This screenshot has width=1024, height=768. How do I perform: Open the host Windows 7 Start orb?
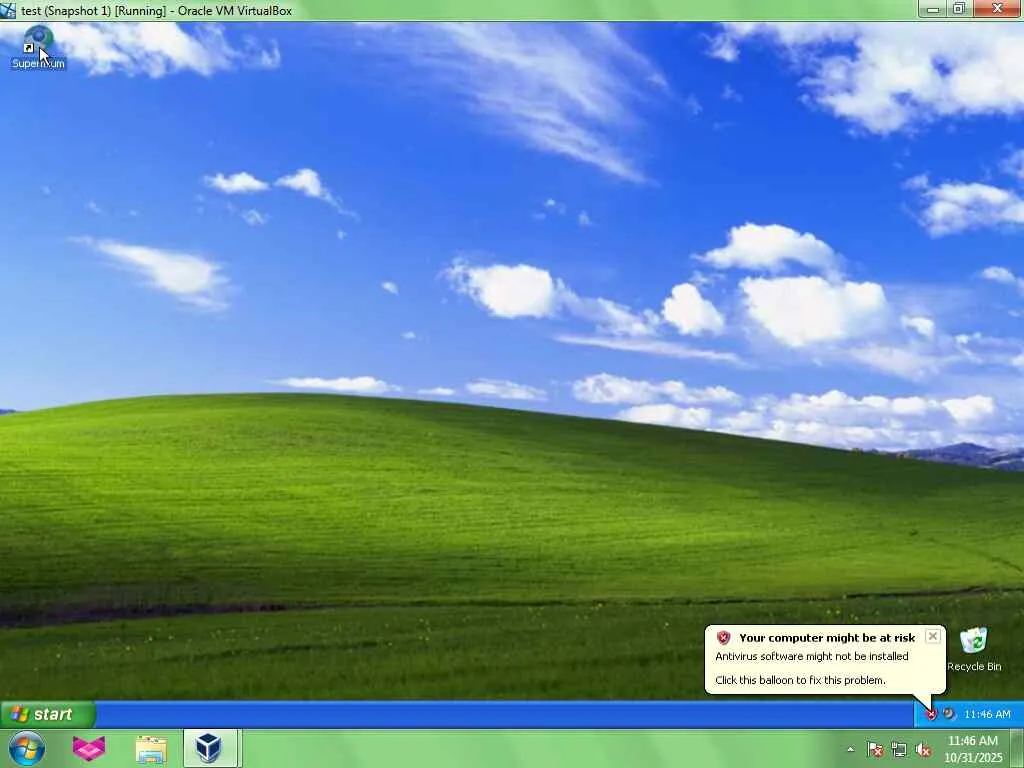click(x=26, y=748)
